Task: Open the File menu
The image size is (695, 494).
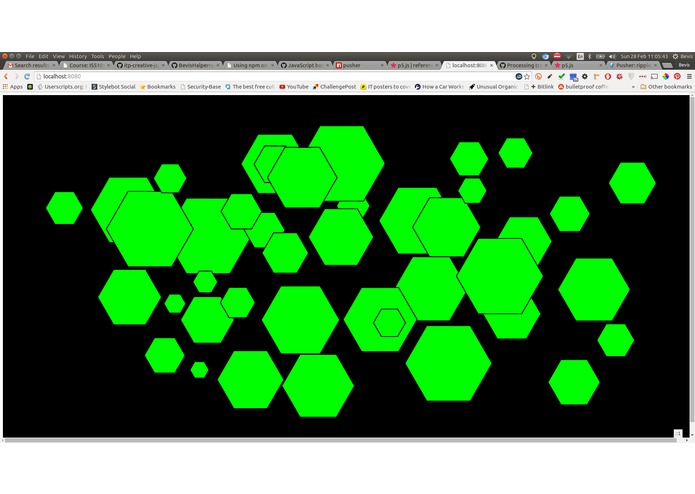Action: pyautogui.click(x=30, y=56)
